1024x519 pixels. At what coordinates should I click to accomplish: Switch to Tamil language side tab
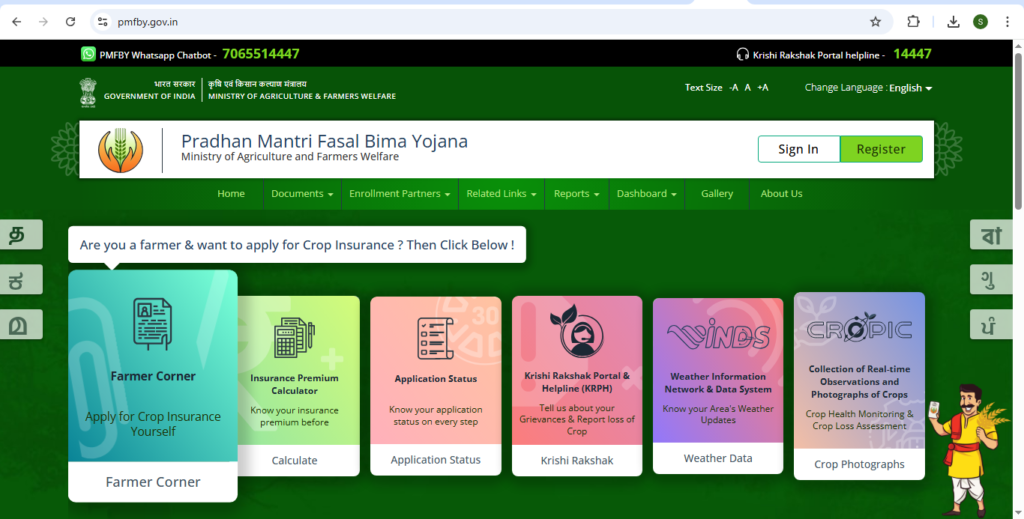tap(21, 234)
